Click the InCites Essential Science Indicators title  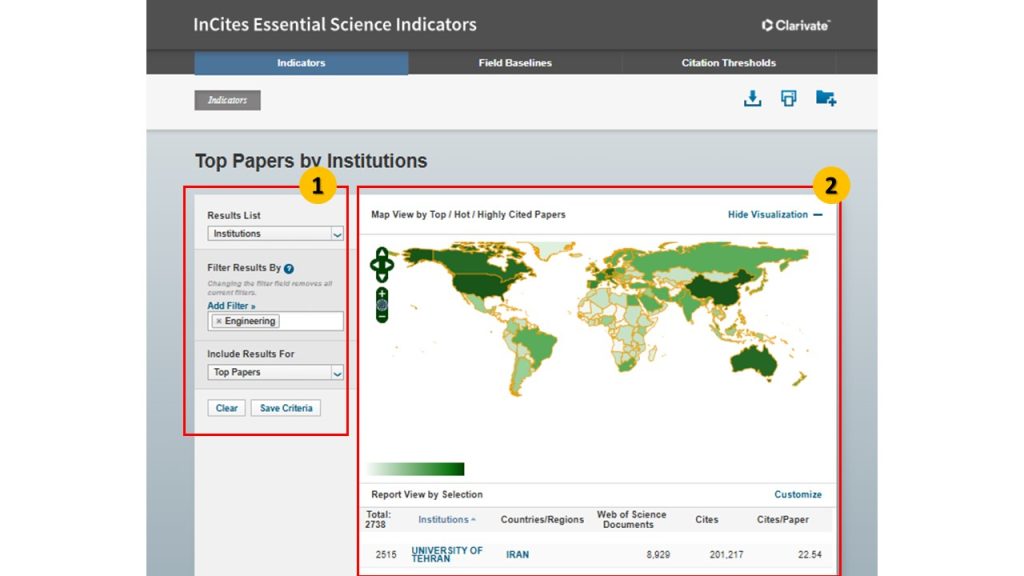click(335, 25)
